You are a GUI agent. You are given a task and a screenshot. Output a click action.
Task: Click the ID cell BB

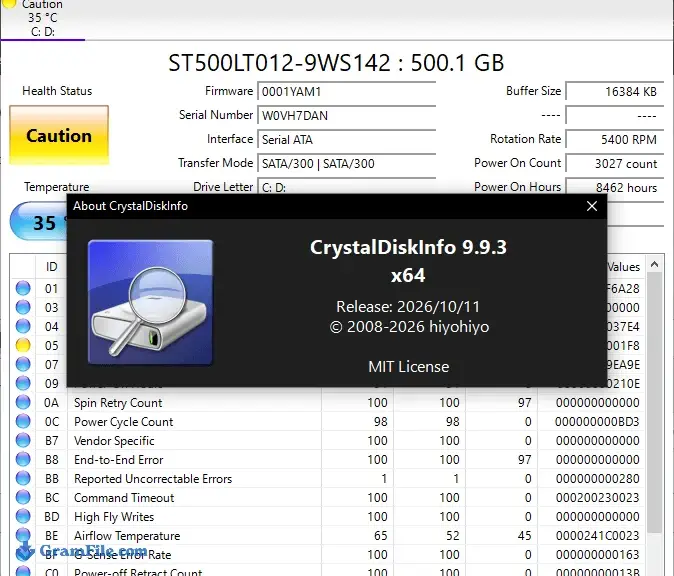click(52, 478)
